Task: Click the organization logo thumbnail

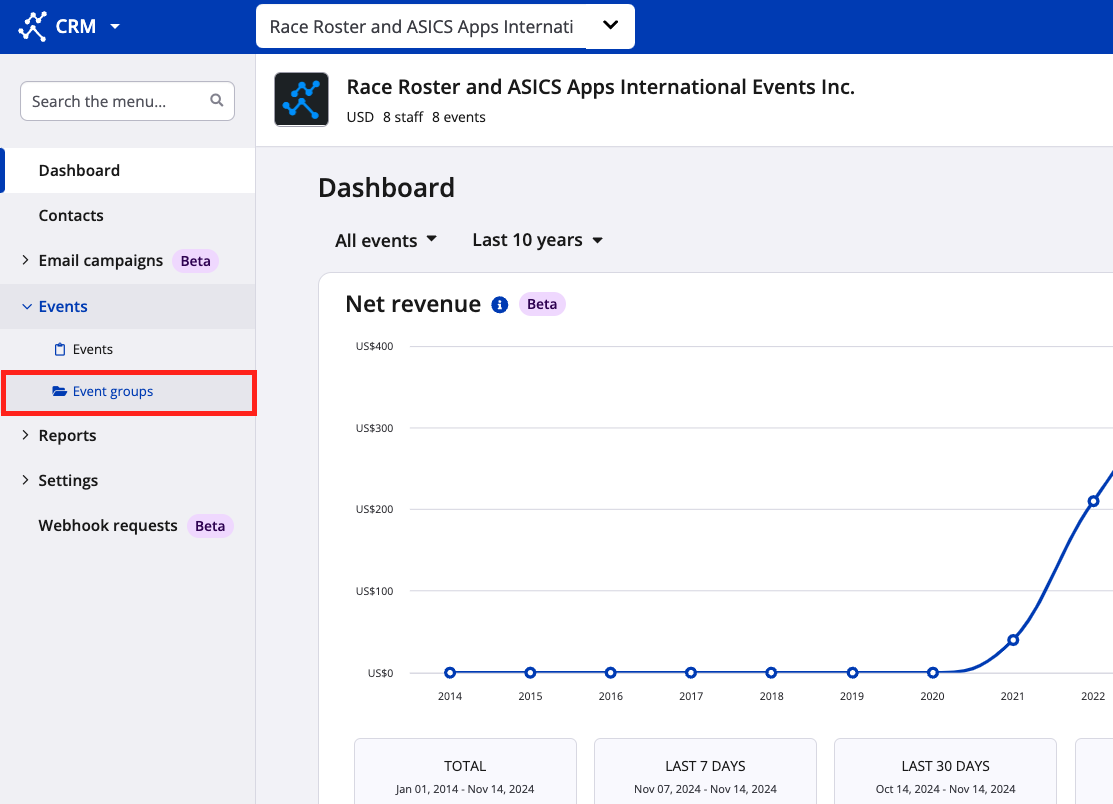Action: [x=301, y=100]
